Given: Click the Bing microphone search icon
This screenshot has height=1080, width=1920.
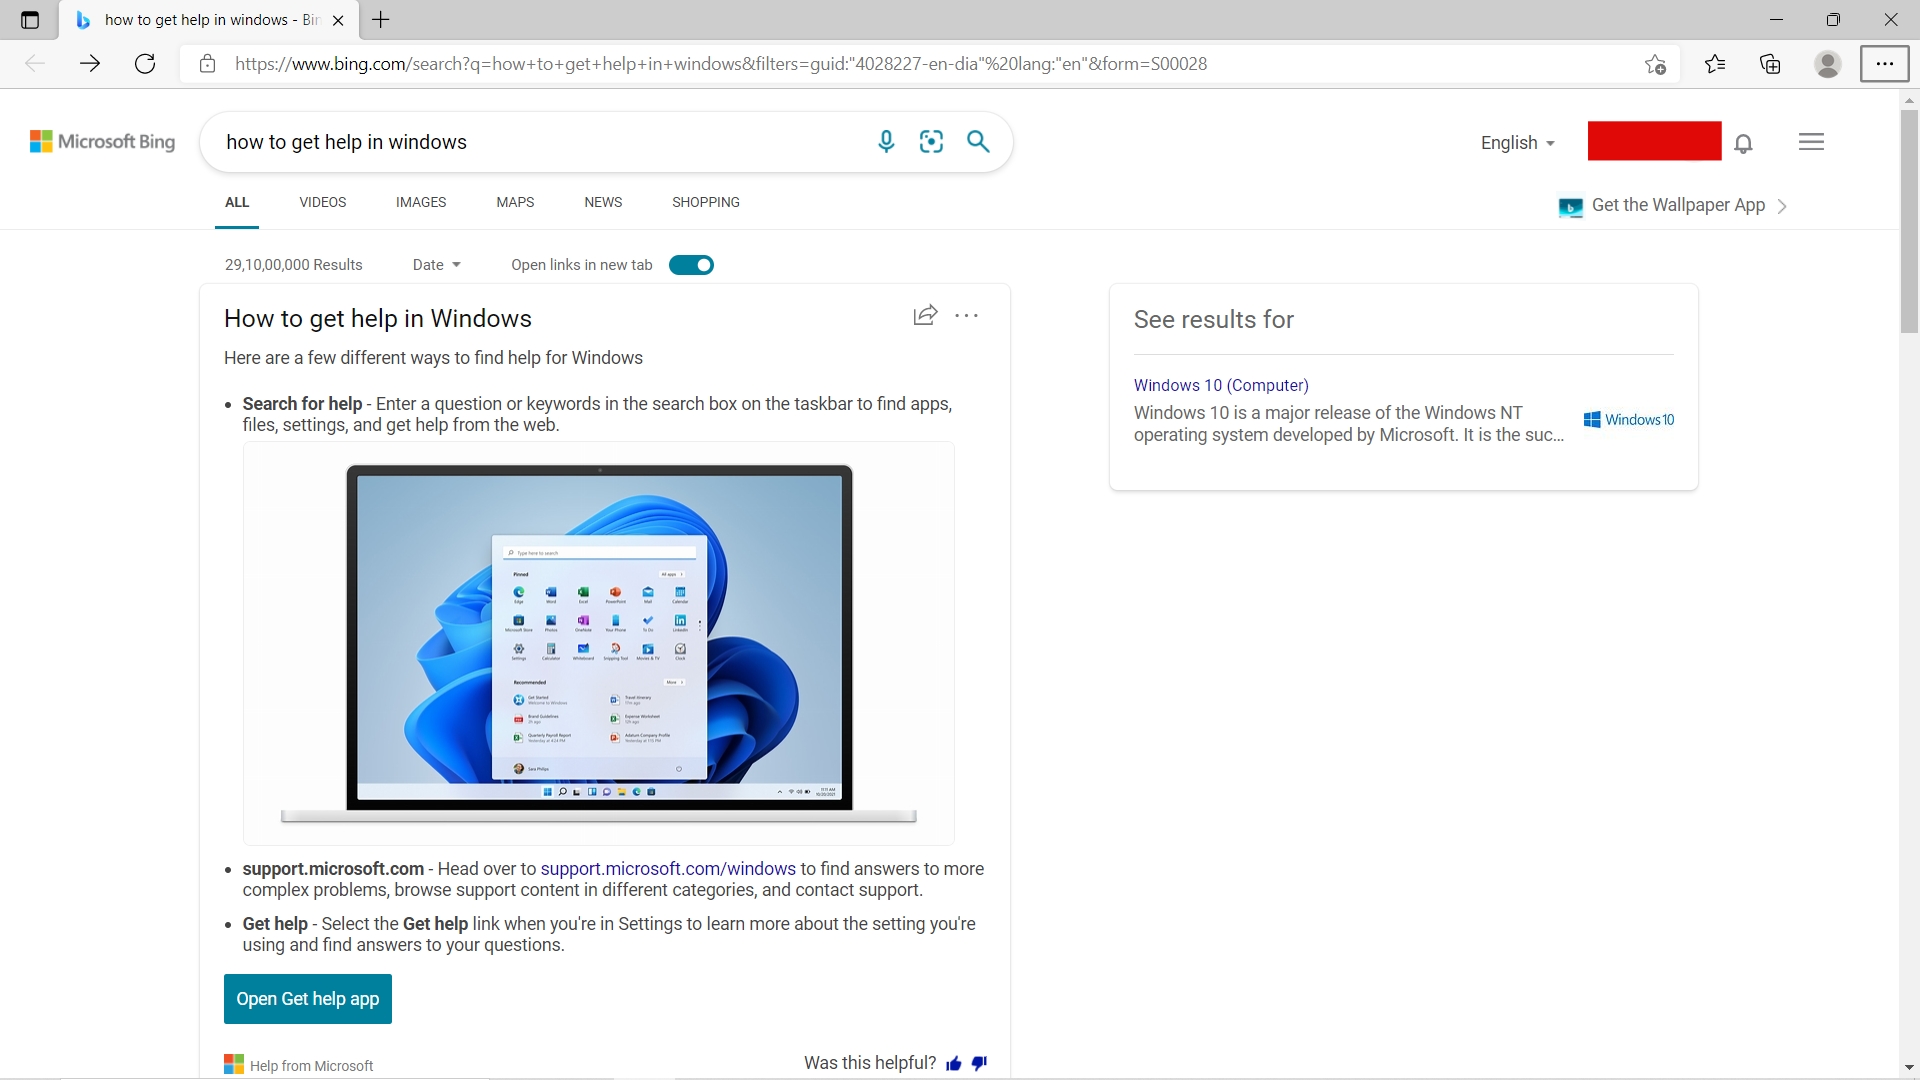Looking at the screenshot, I should click(885, 141).
